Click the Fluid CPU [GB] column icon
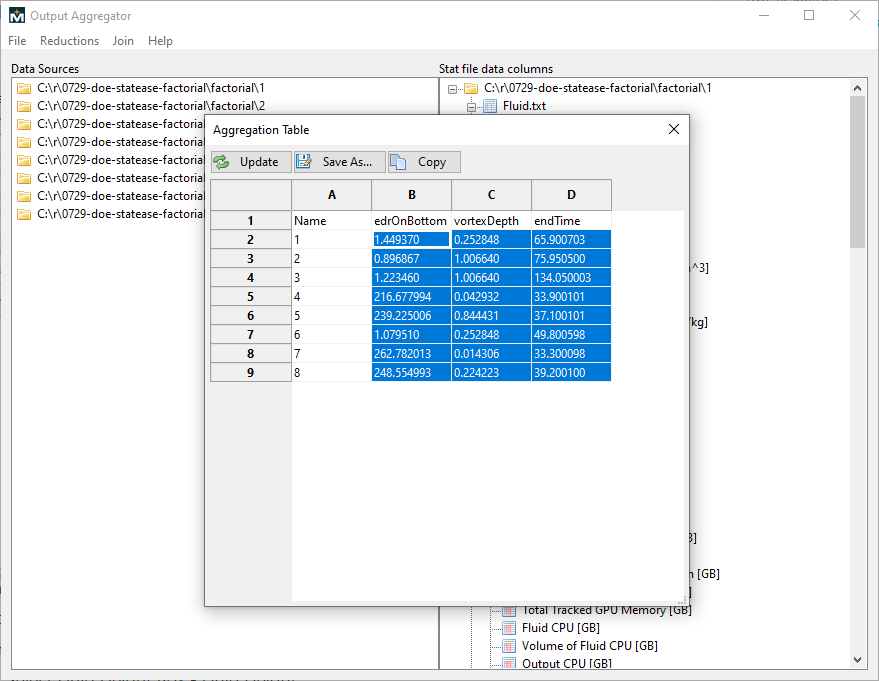Screen dimensions: 879x681 point(508,628)
